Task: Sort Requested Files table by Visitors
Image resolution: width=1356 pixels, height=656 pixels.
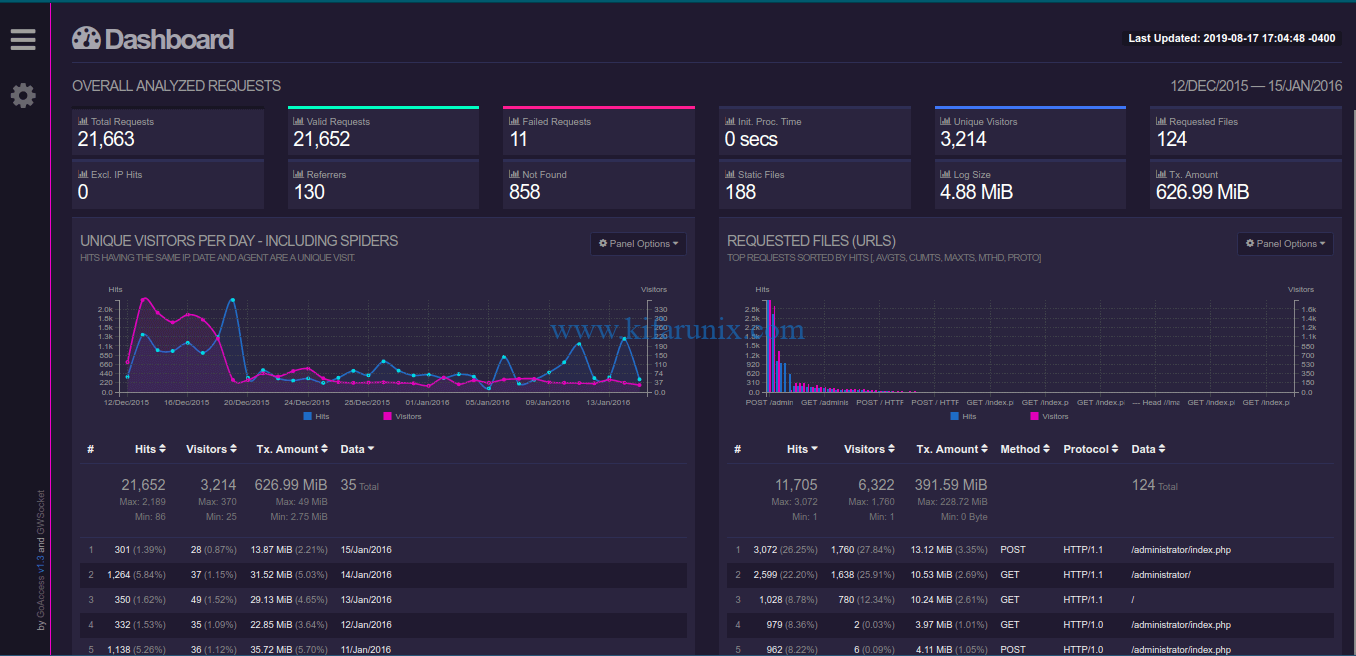Action: (870, 449)
